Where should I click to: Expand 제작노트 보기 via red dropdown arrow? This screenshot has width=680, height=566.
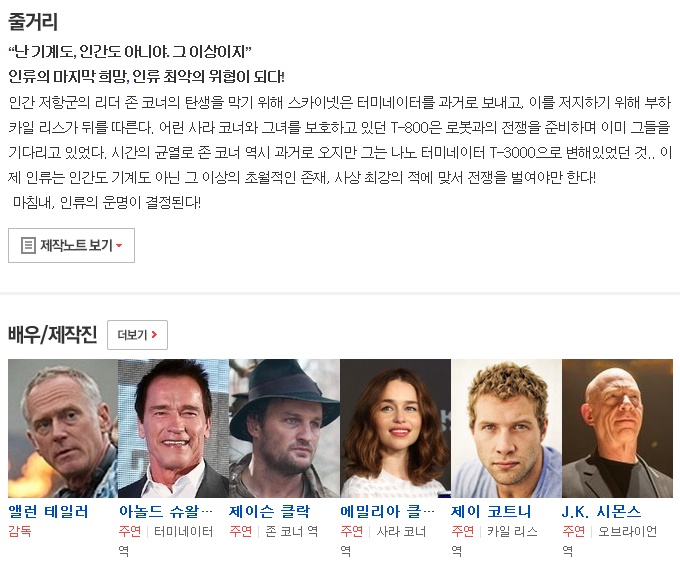[119, 246]
